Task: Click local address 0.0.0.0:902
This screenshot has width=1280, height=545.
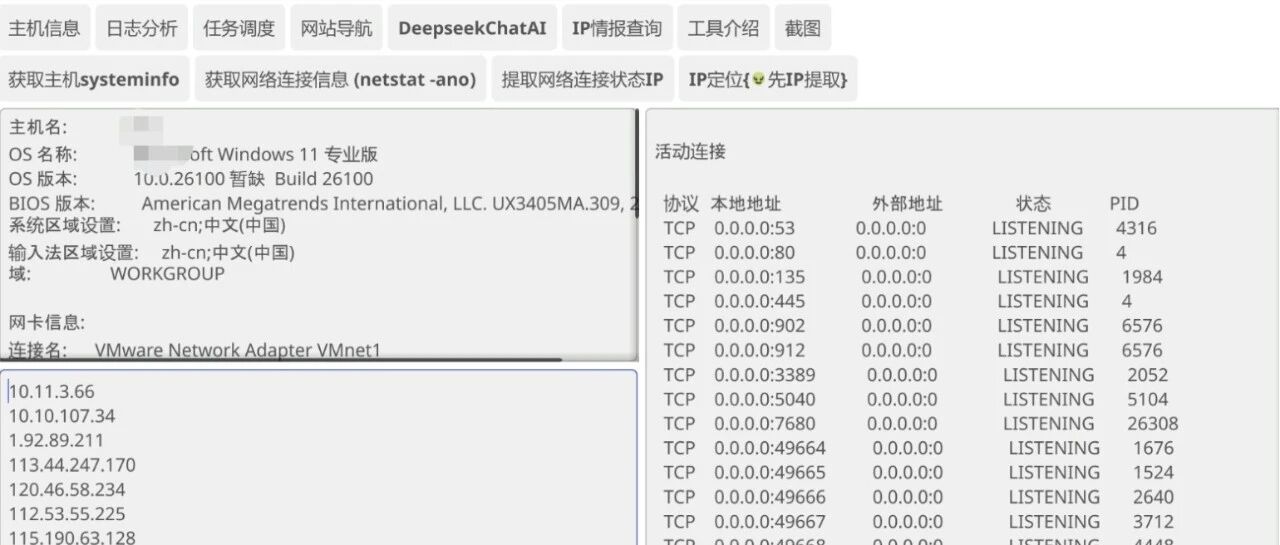Action: click(760, 325)
